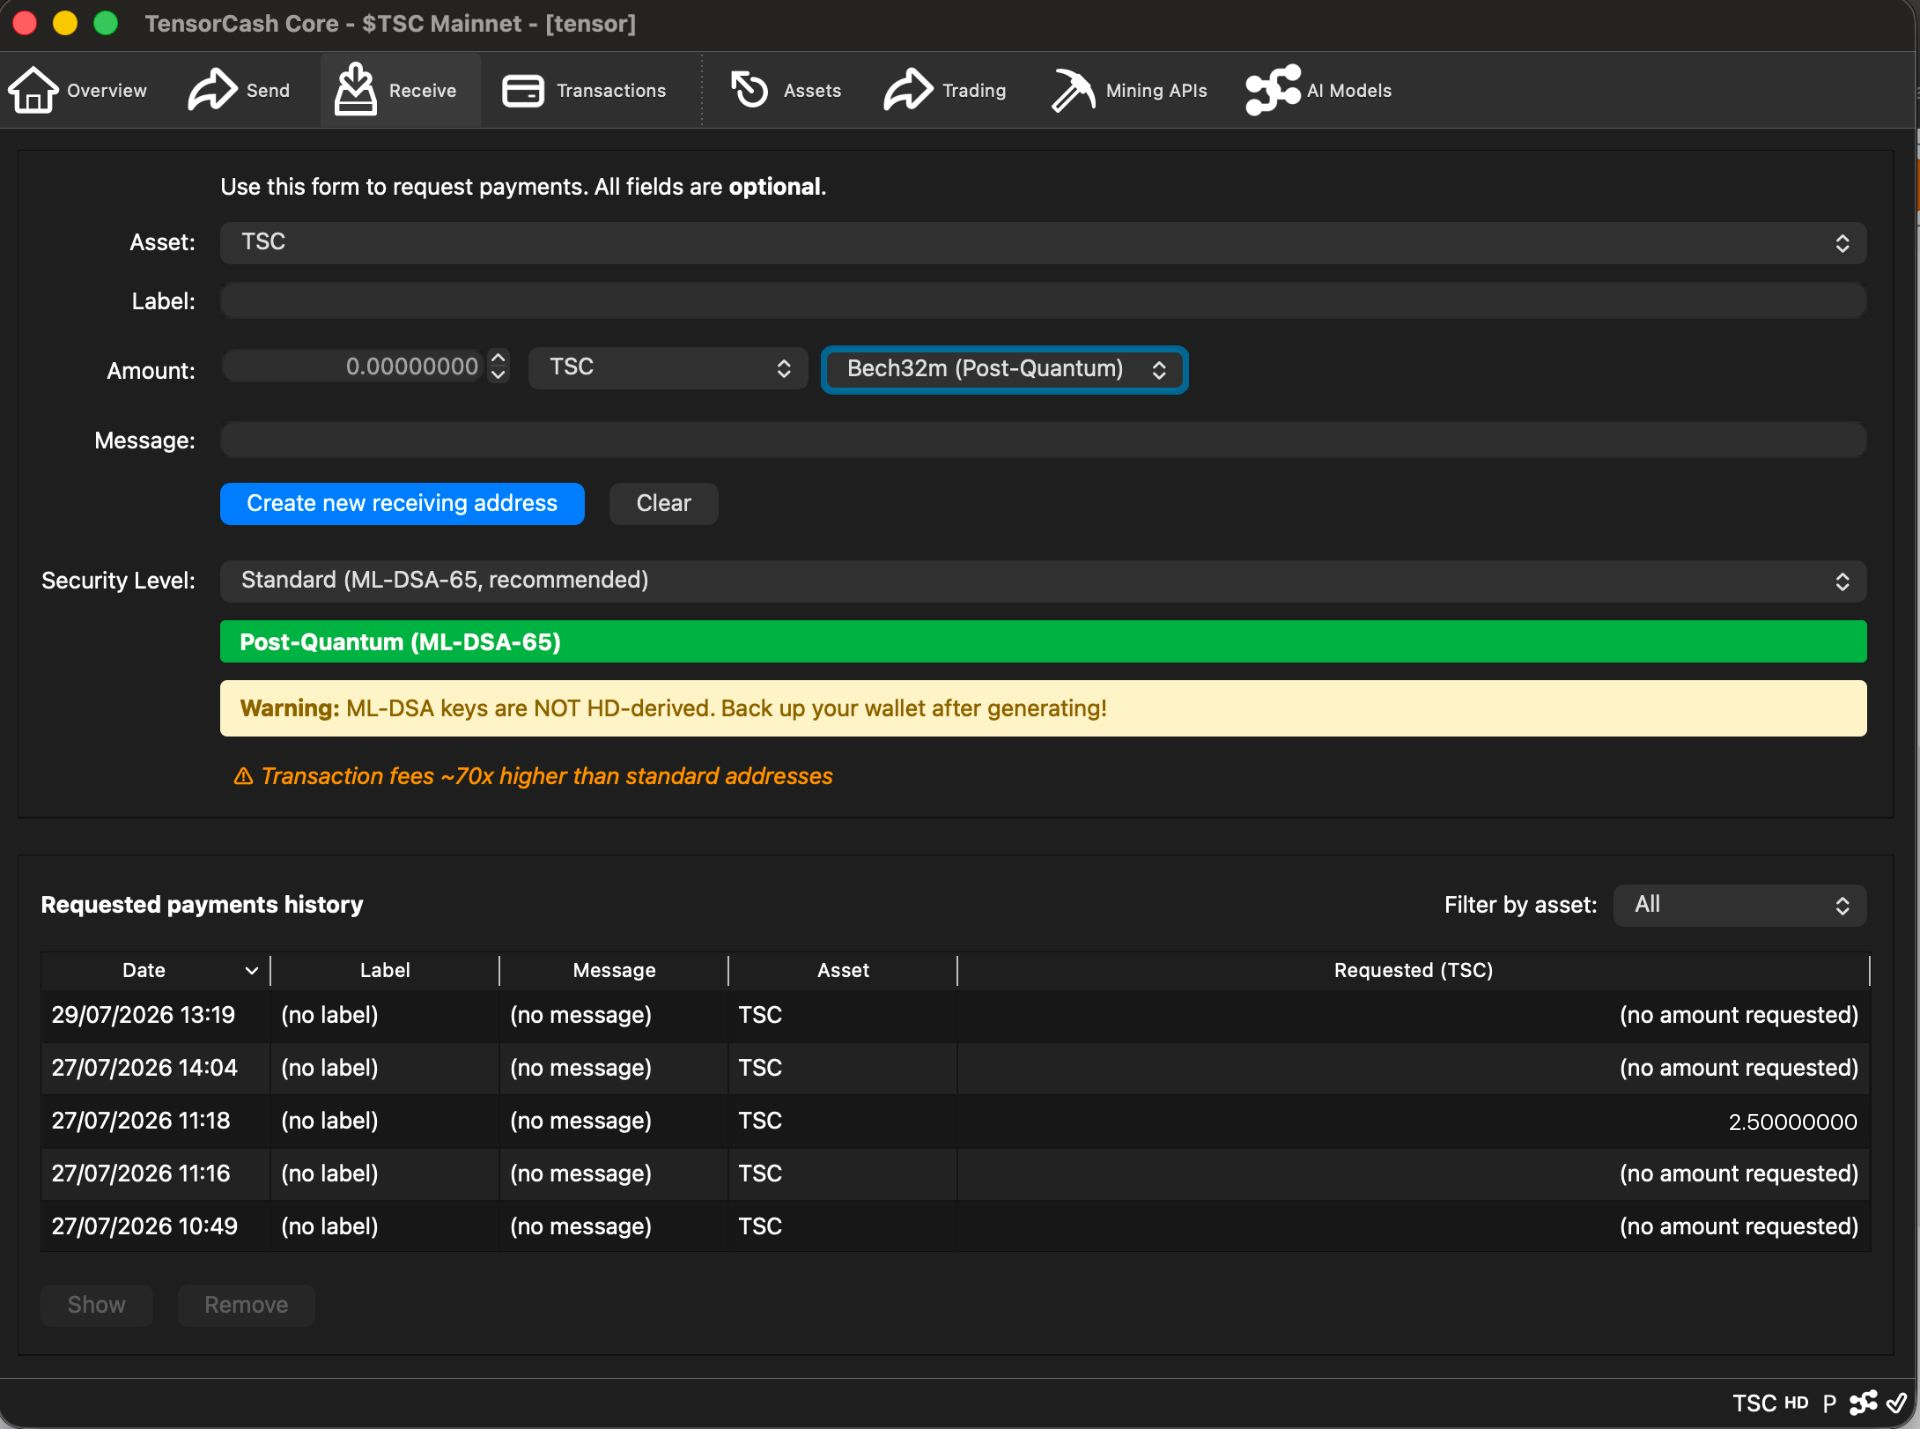Viewport: 1920px width, 1429px height.
Task: Click the Label column header
Action: (x=385, y=970)
